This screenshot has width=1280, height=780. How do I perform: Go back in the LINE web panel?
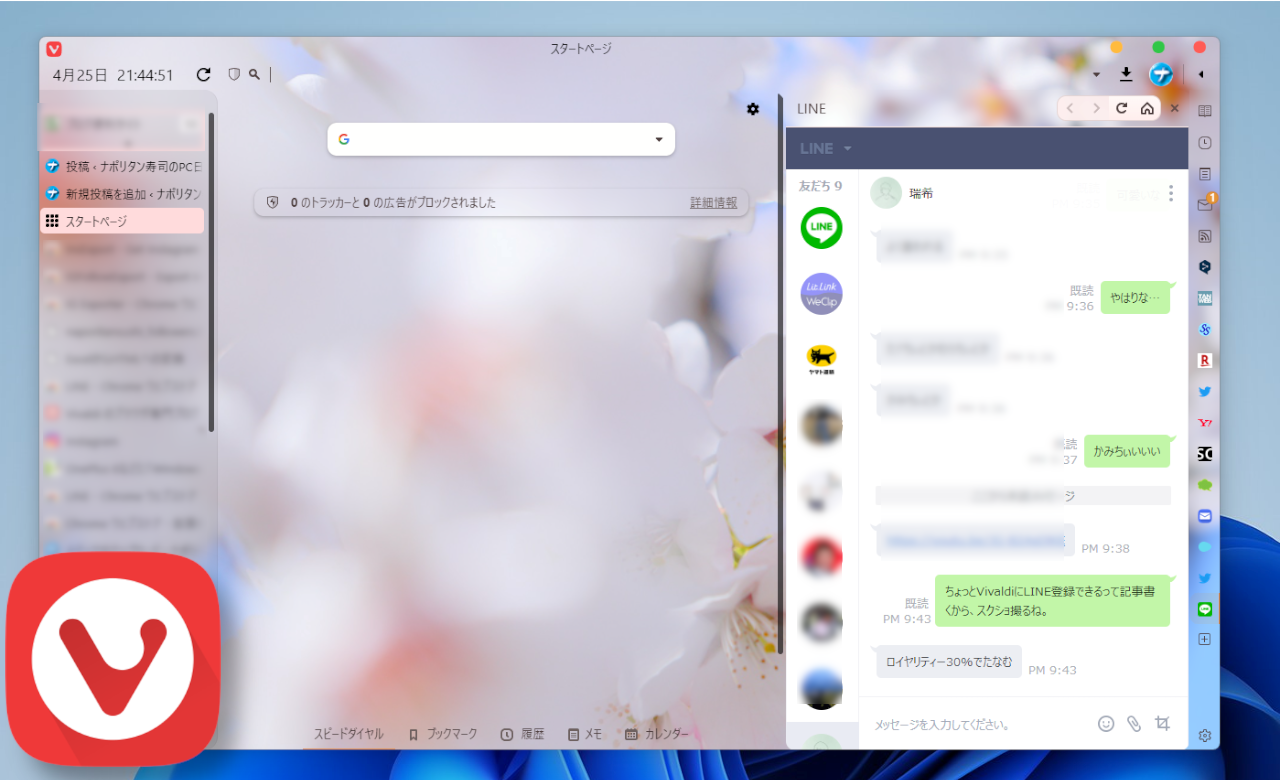1070,108
